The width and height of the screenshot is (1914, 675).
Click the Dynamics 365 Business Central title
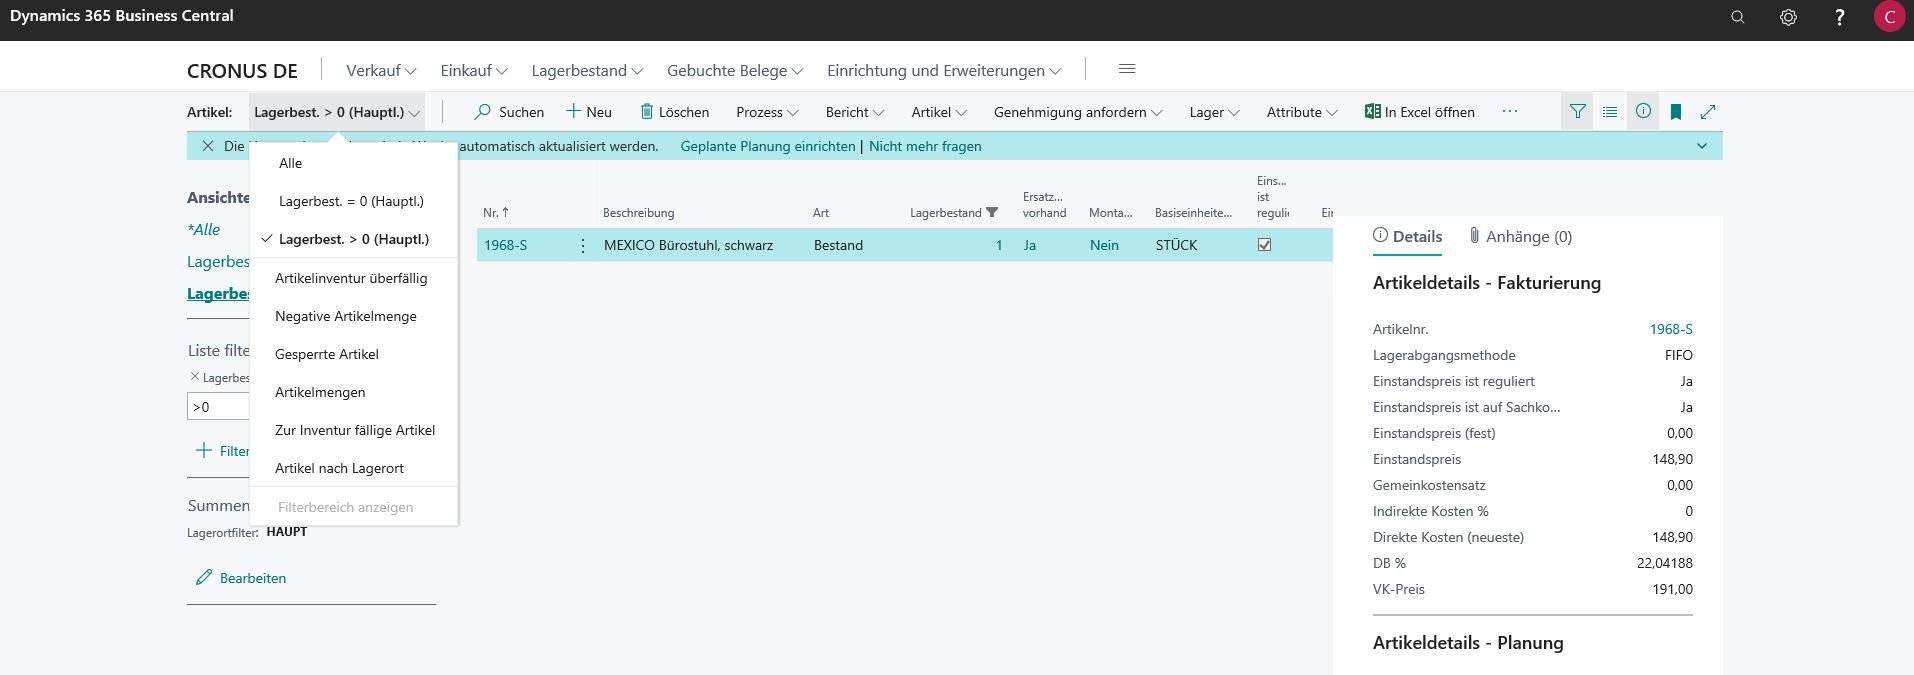click(122, 16)
